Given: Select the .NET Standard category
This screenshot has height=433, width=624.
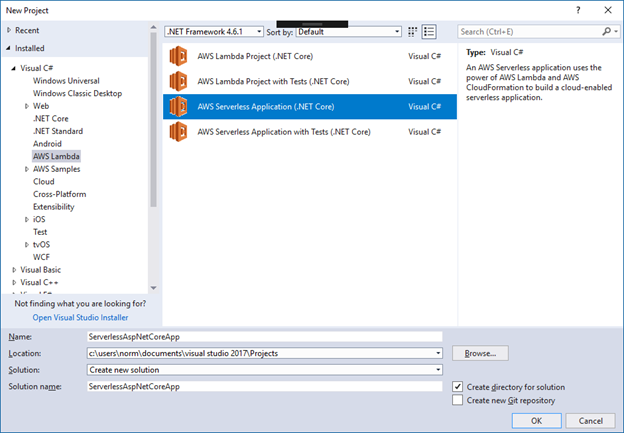Looking at the screenshot, I should pos(58,131).
